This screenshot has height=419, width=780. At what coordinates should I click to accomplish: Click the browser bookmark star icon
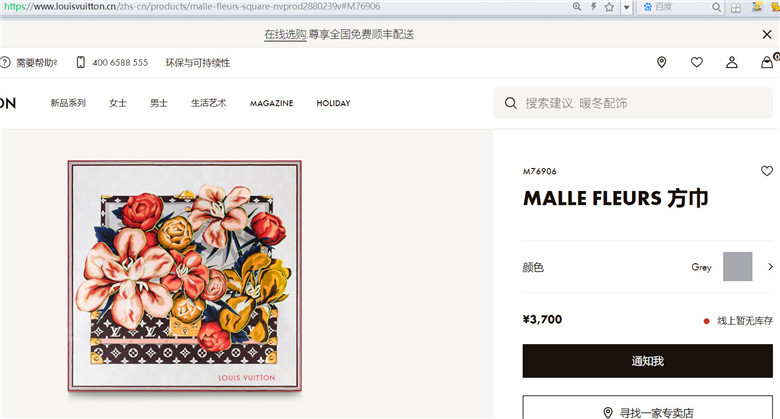609,7
